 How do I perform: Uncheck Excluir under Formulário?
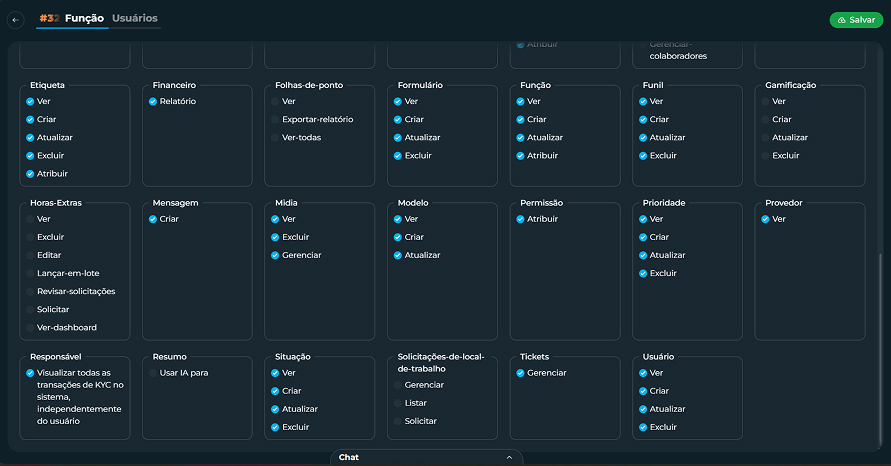[398, 156]
